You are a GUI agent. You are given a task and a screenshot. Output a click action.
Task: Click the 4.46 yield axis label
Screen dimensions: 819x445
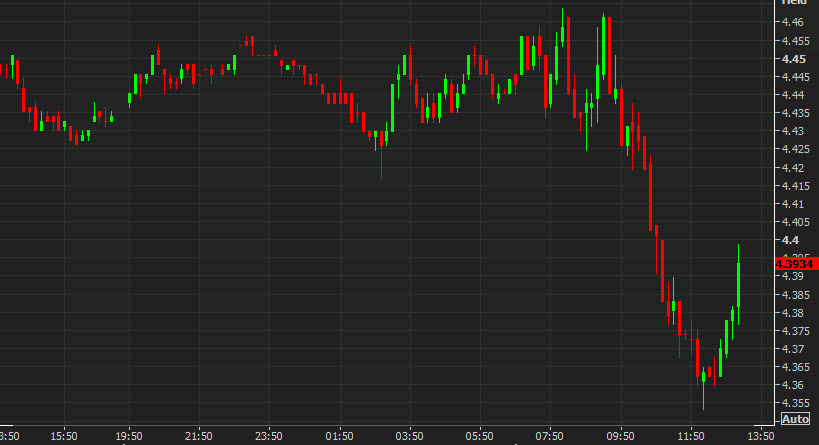pyautogui.click(x=792, y=22)
